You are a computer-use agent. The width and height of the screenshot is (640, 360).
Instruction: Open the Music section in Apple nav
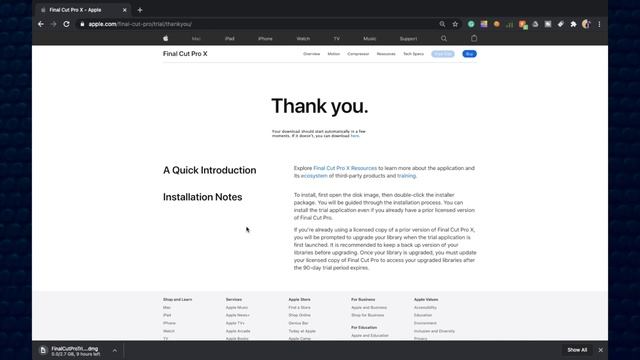(369, 39)
